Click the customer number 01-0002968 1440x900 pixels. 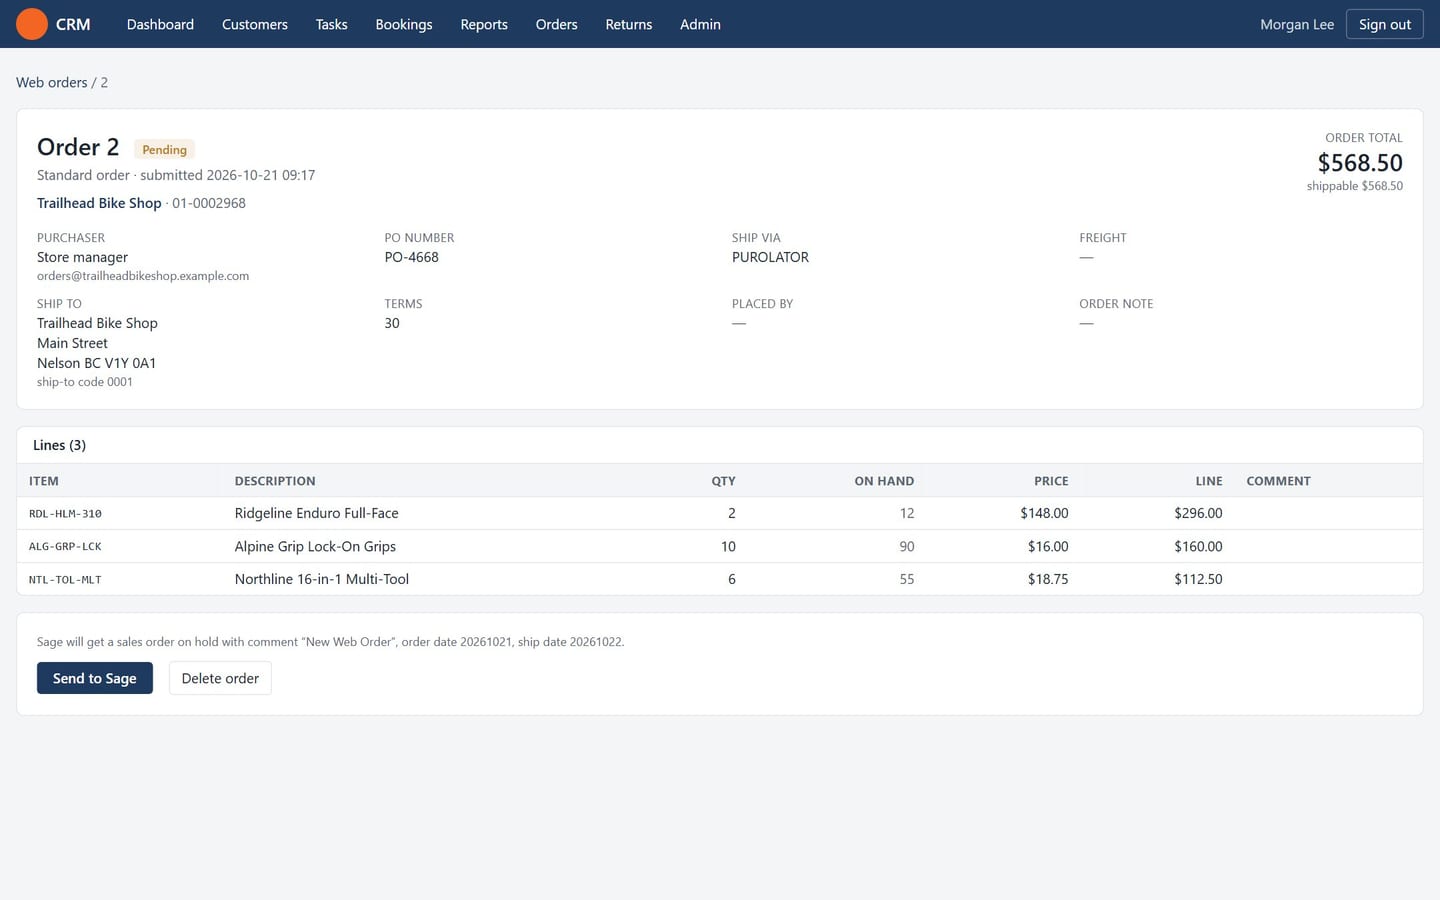(x=209, y=203)
